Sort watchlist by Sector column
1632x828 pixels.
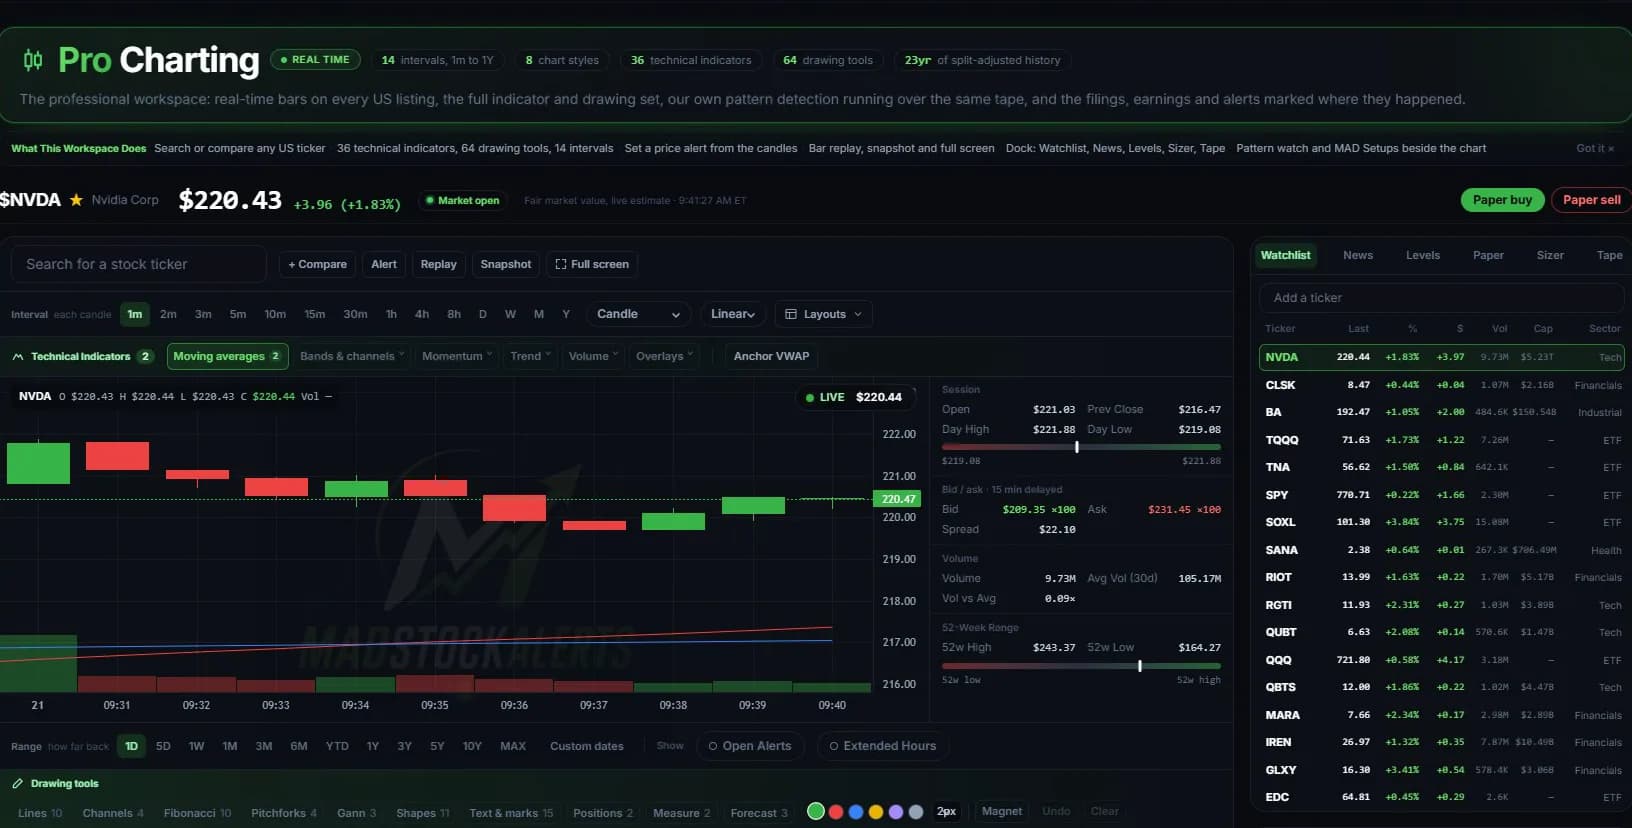(x=1604, y=328)
